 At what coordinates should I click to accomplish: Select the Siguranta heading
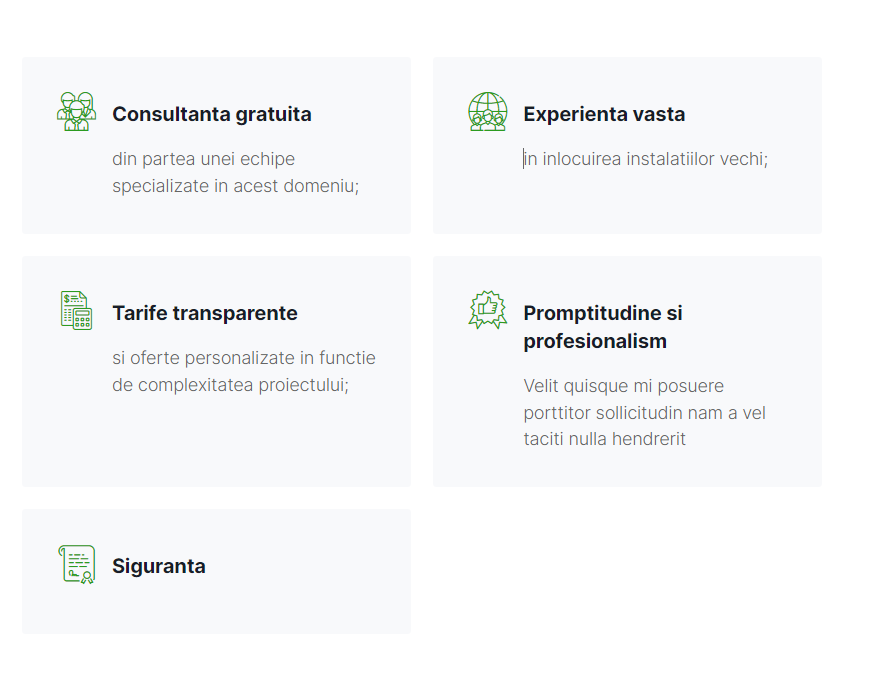click(159, 566)
